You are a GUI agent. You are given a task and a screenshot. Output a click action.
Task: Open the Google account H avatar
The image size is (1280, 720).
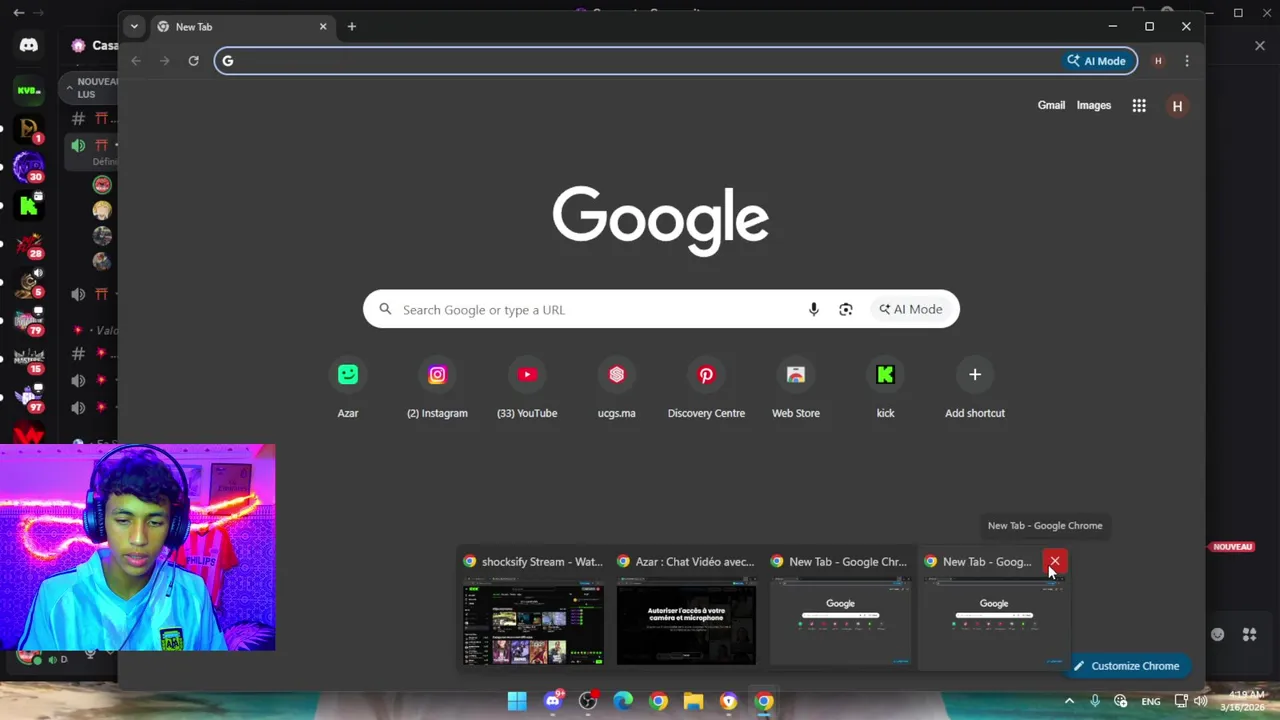(x=1177, y=106)
